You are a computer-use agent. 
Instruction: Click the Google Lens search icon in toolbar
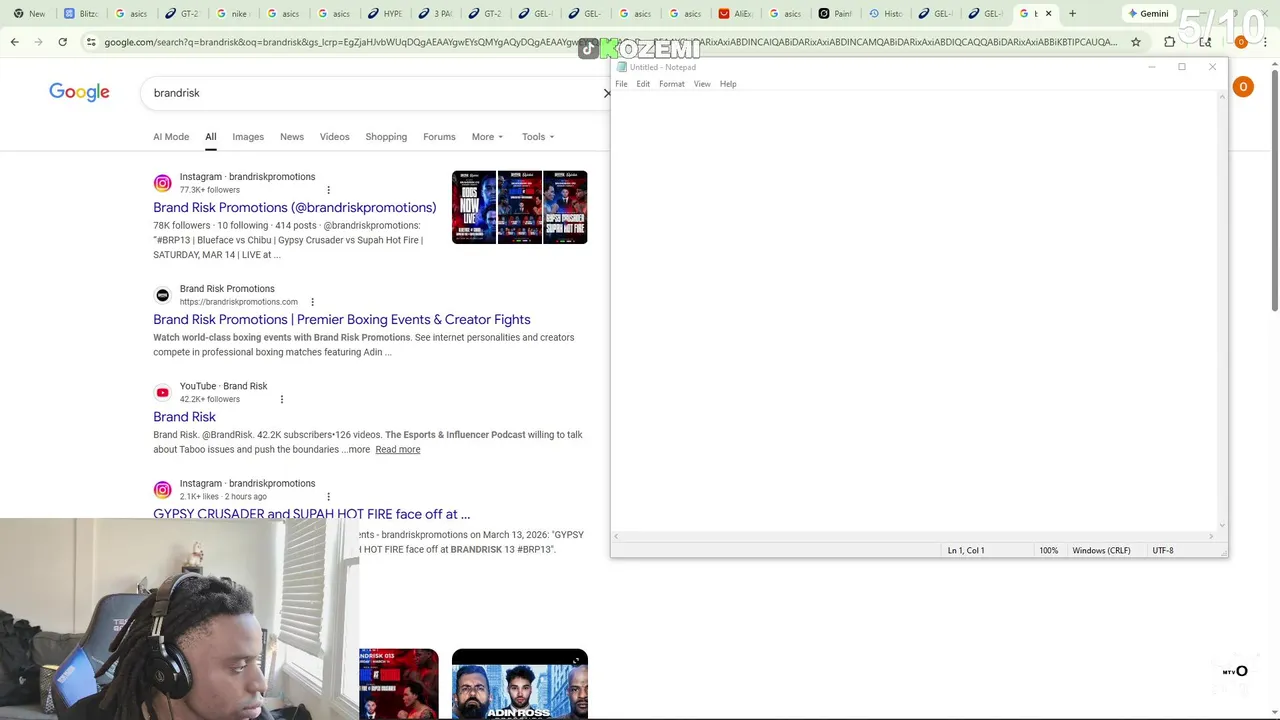[x=1205, y=42]
